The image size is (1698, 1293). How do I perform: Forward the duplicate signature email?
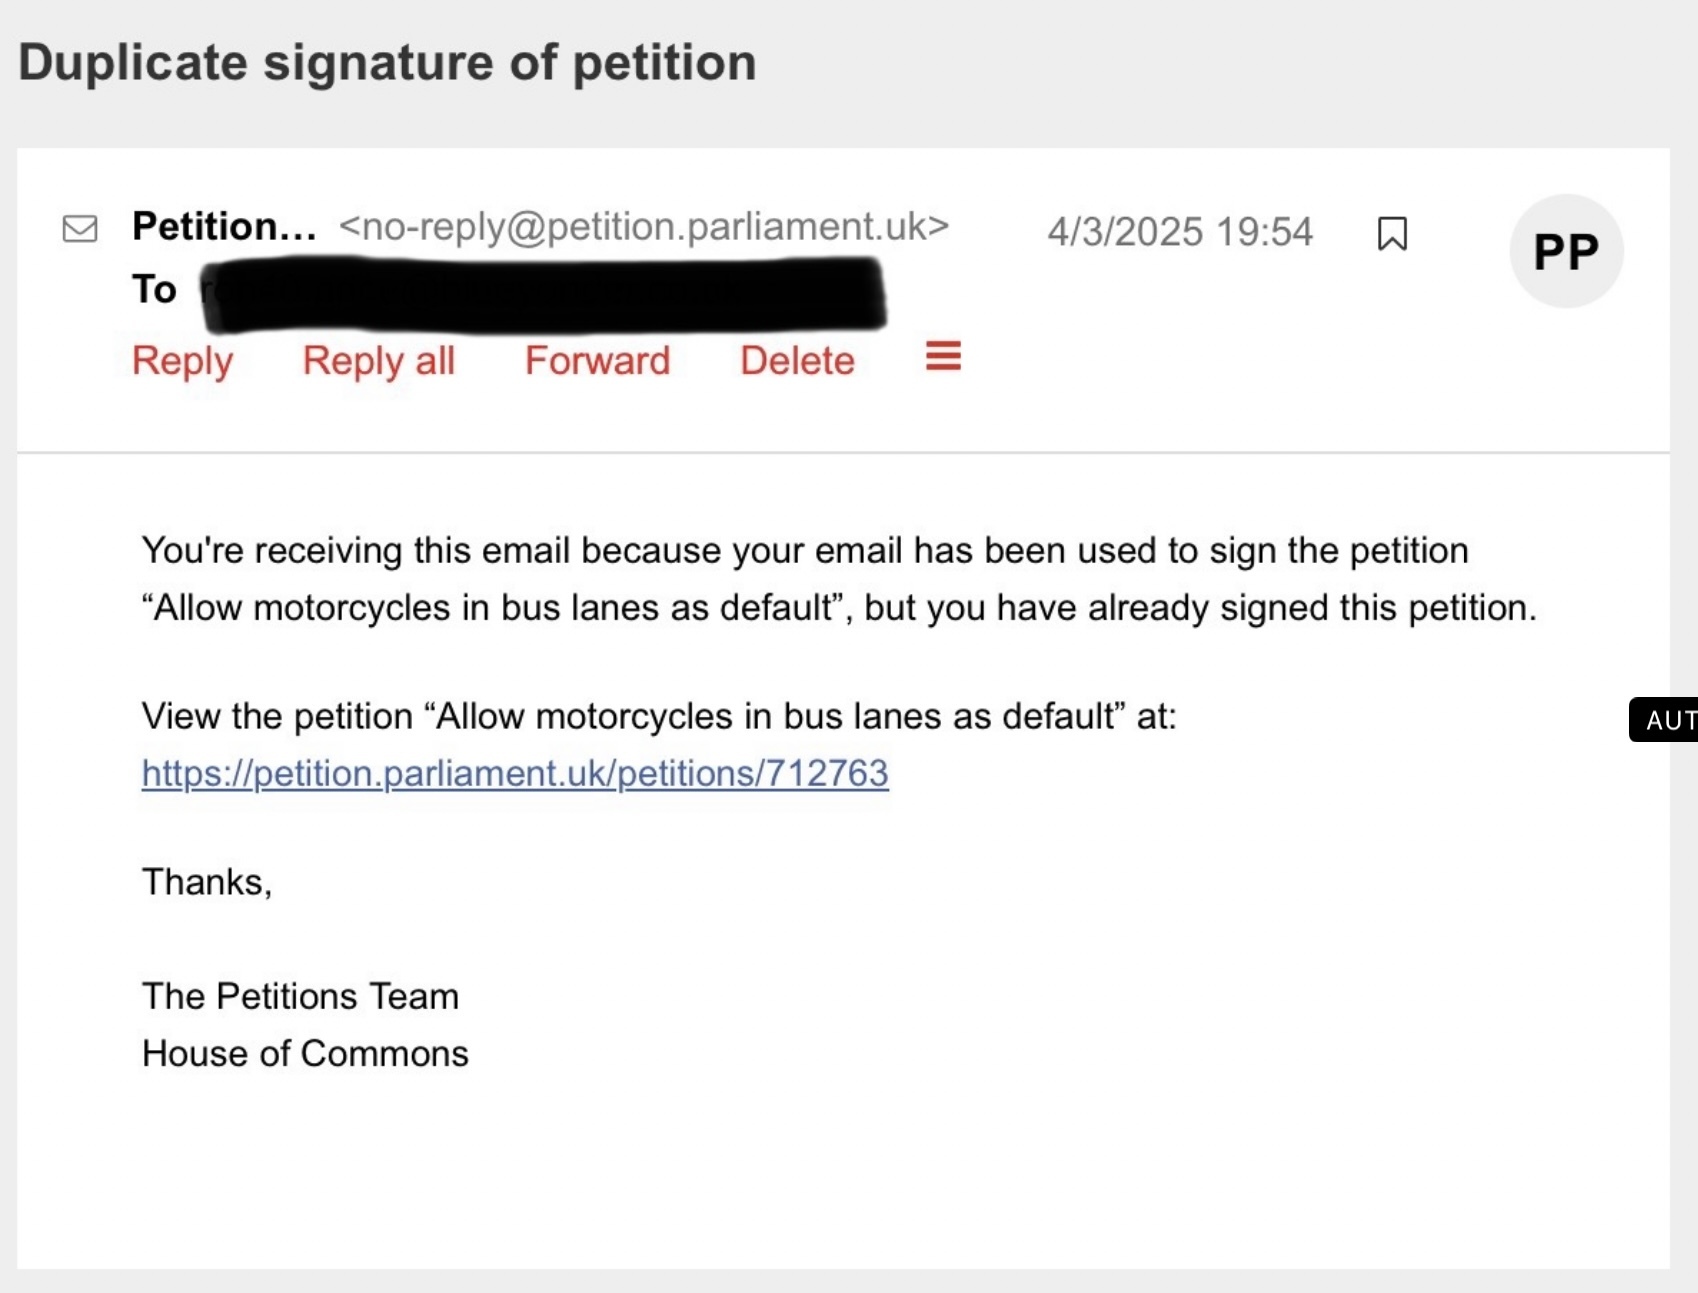(x=597, y=361)
